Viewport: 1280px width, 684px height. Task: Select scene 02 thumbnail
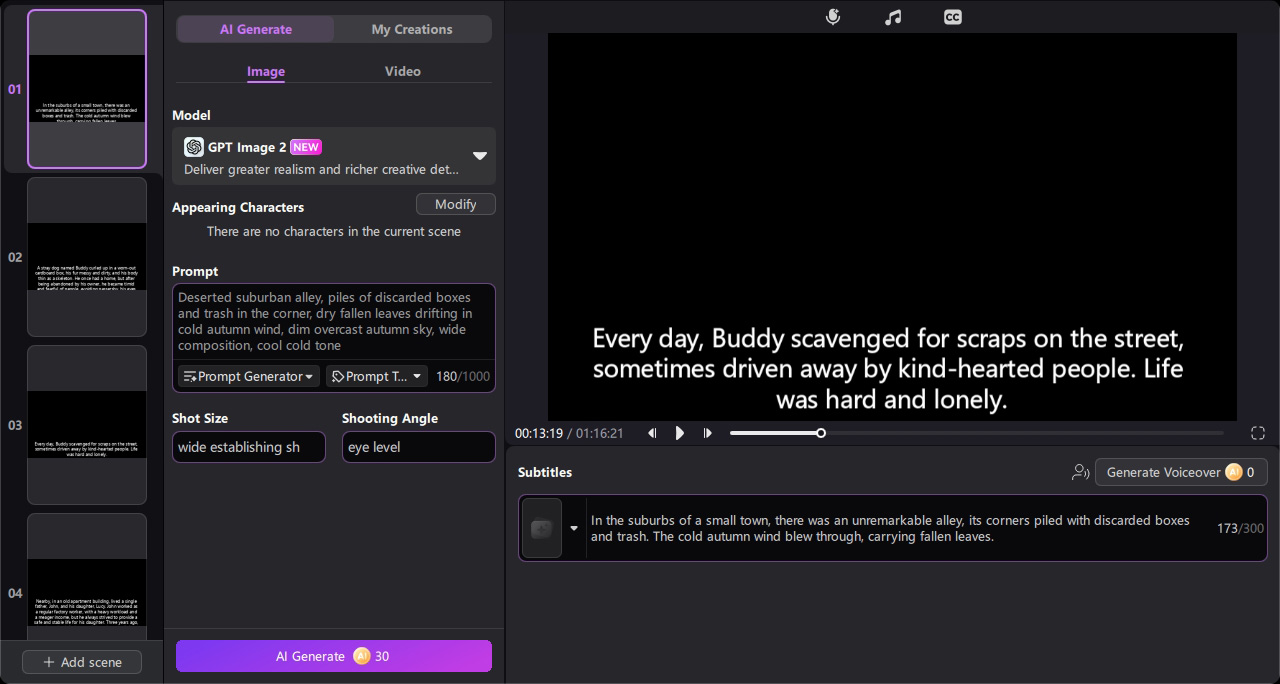pyautogui.click(x=87, y=257)
